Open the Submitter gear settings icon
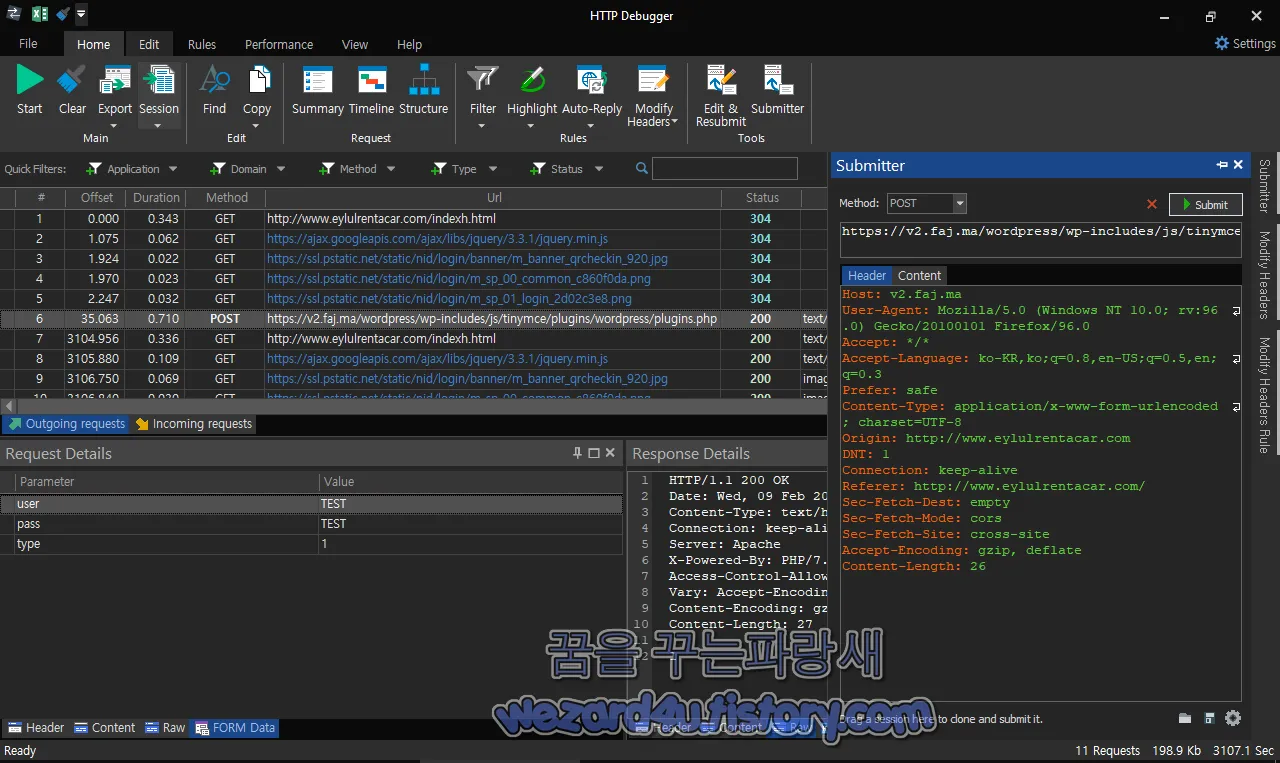Screen dimensions: 1280x763 pos(1233,718)
